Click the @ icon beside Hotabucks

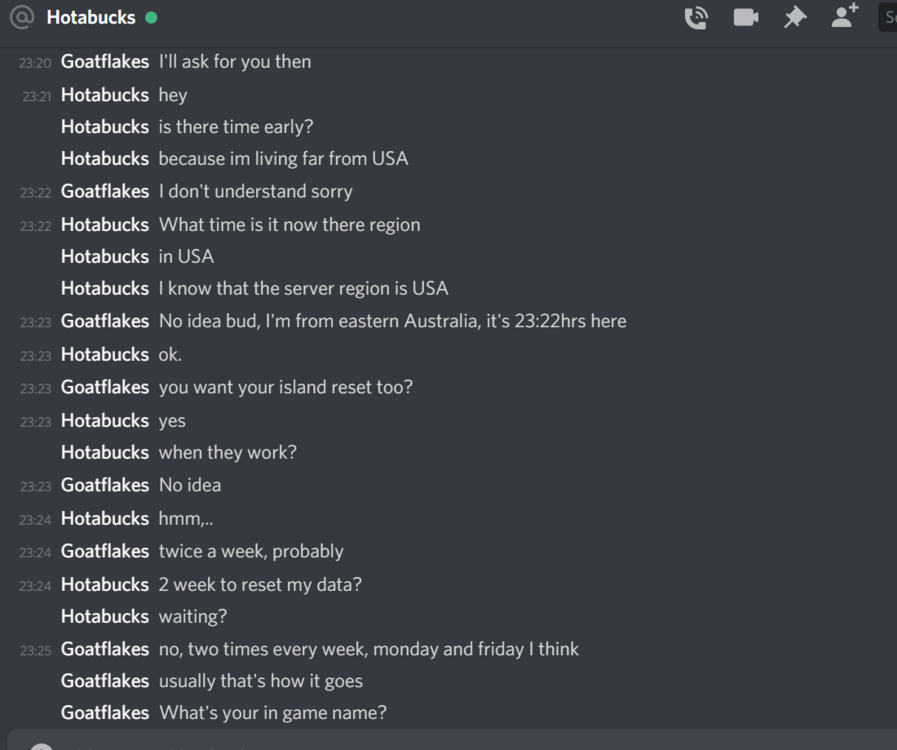click(x=21, y=17)
